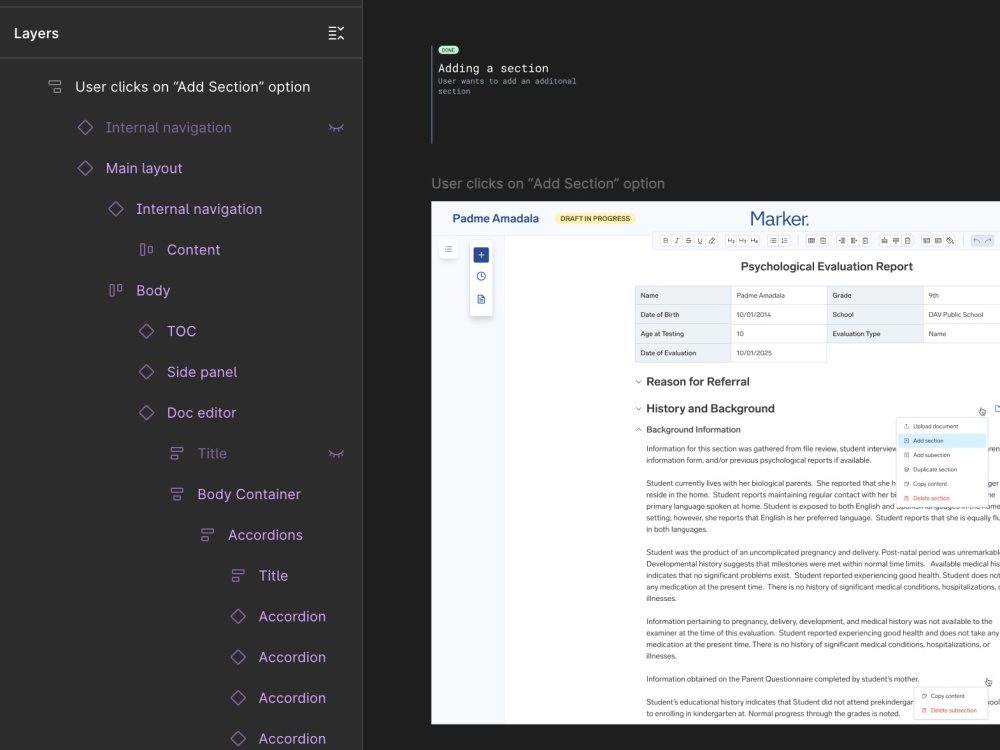Click the blue plus button in side panel

pos(481,255)
